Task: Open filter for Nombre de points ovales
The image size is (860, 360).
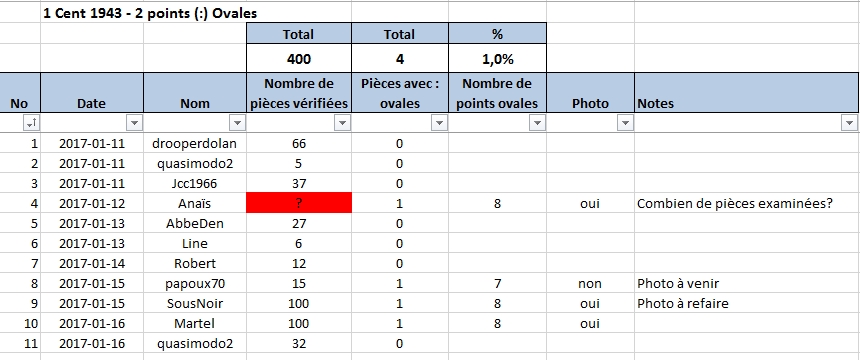Action: (x=537, y=124)
